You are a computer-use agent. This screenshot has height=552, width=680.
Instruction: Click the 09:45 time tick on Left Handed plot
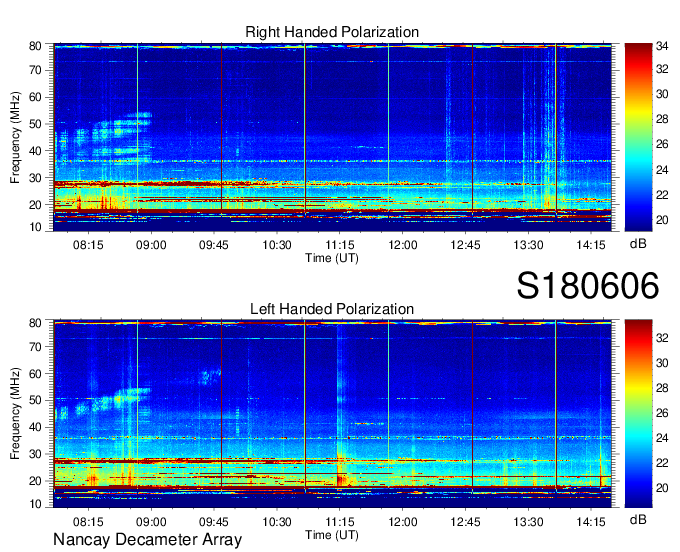click(214, 522)
